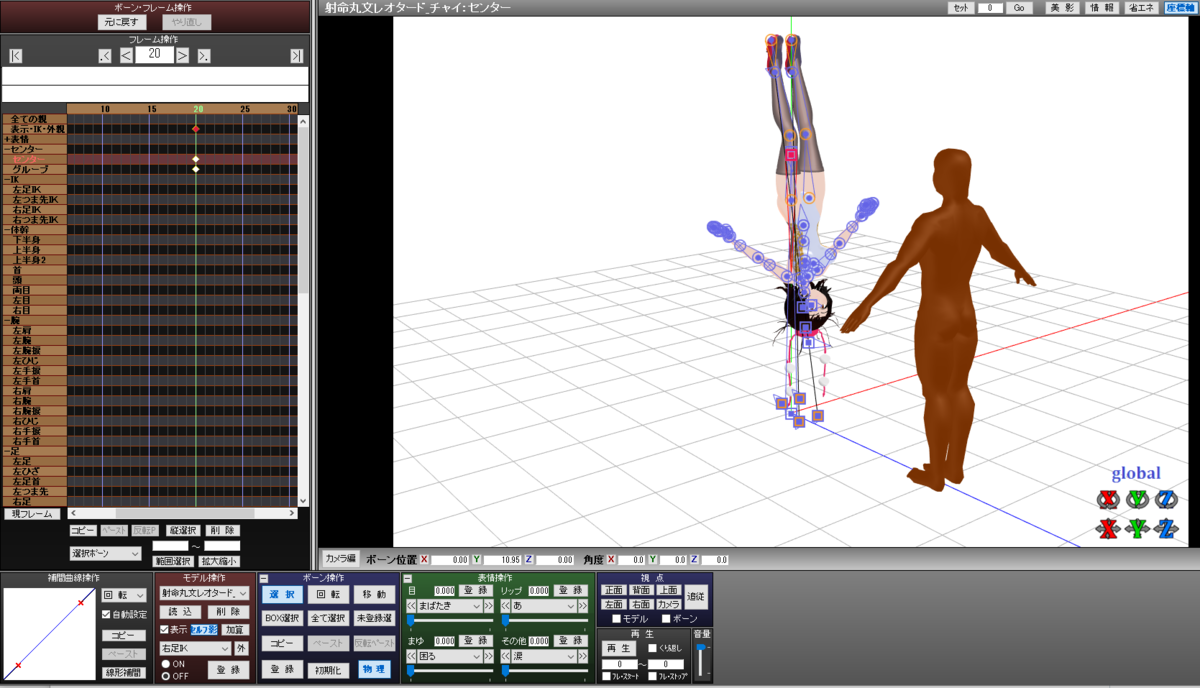Jump to last frame with >| button
This screenshot has width=1200, height=688.
pos(297,55)
